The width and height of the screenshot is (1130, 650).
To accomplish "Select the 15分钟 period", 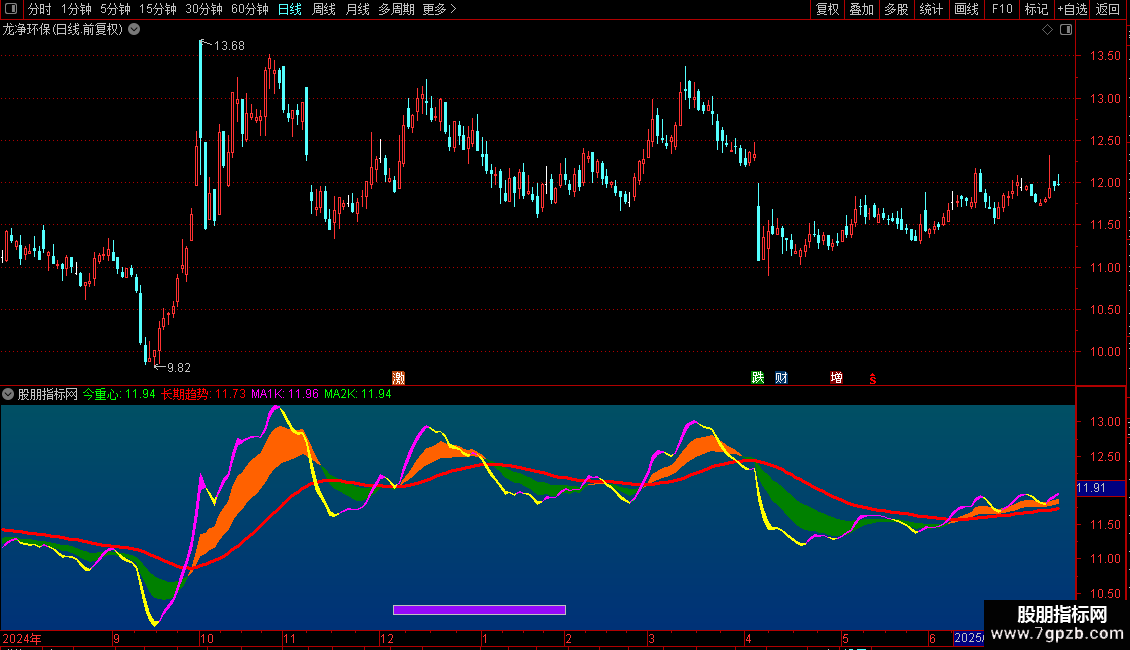I will [158, 9].
